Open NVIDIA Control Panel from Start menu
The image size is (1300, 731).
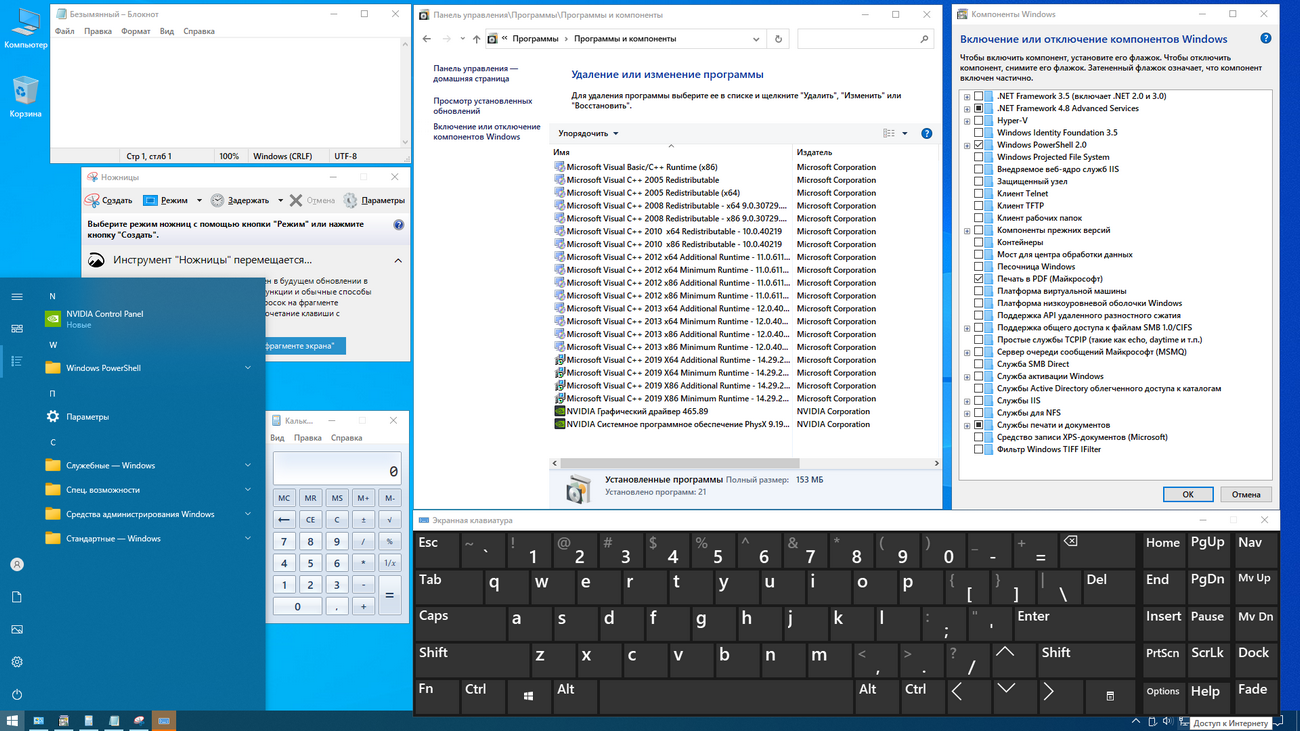point(104,318)
